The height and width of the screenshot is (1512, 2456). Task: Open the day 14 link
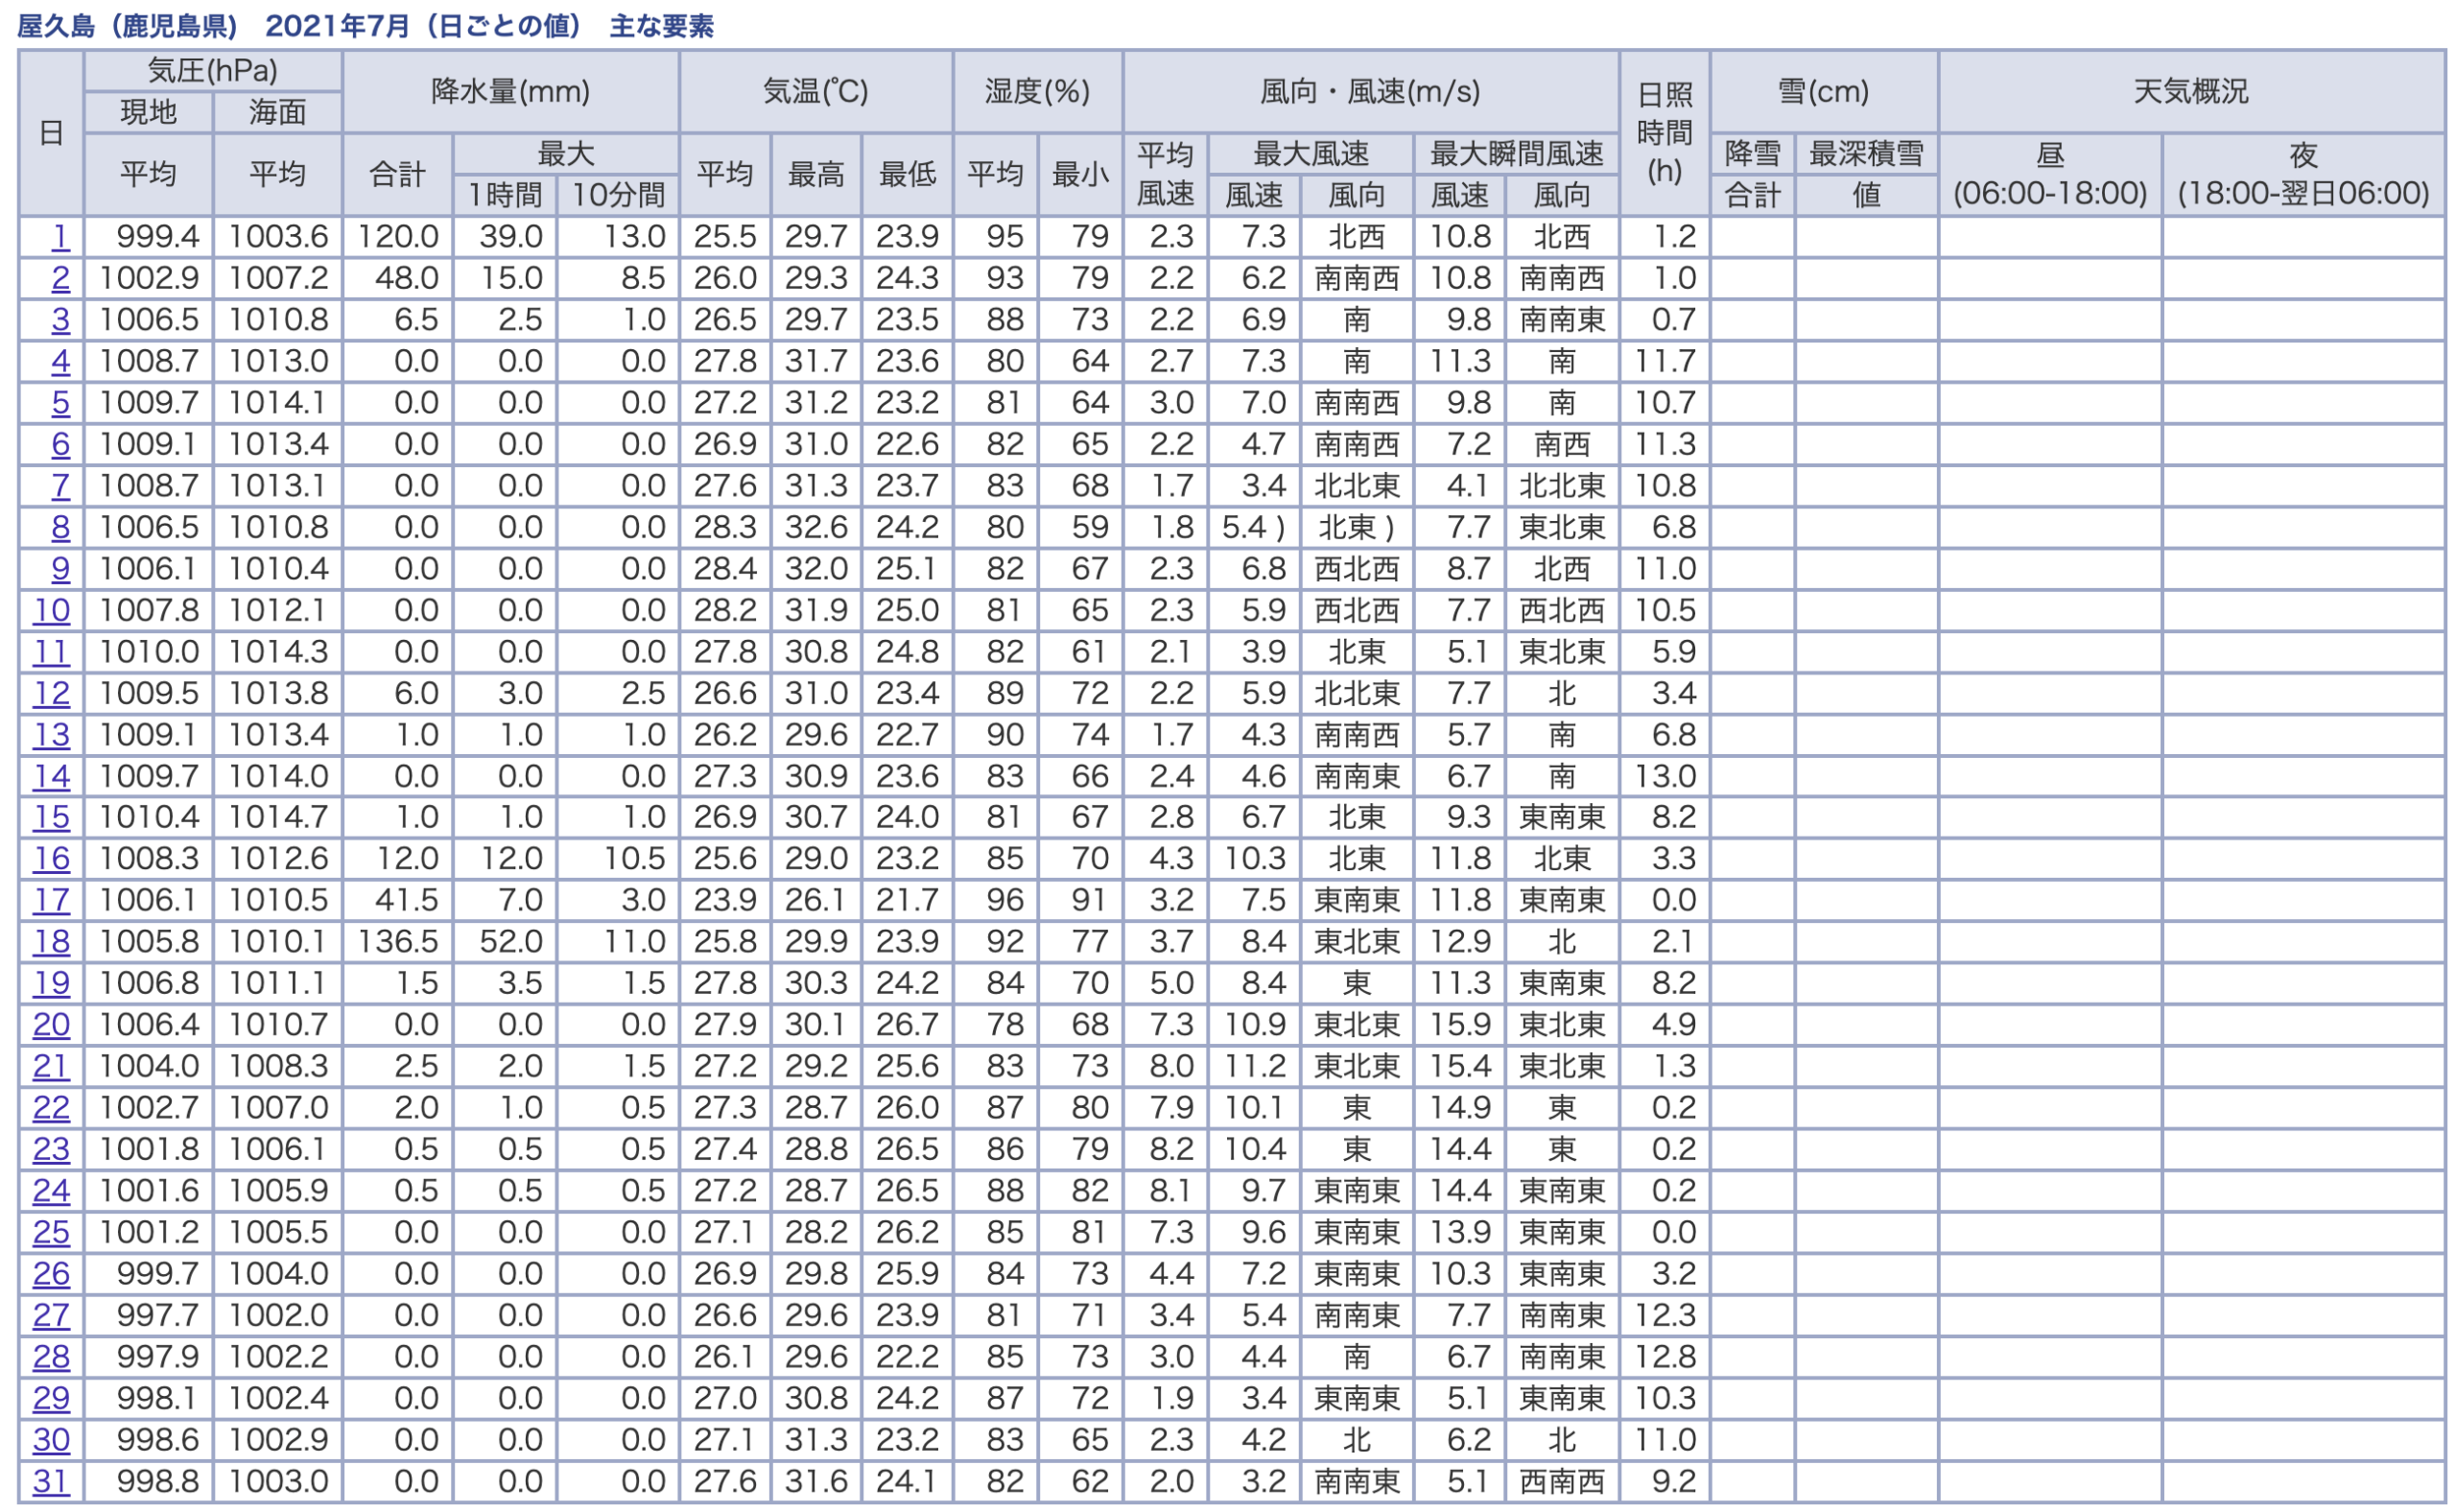point(51,776)
